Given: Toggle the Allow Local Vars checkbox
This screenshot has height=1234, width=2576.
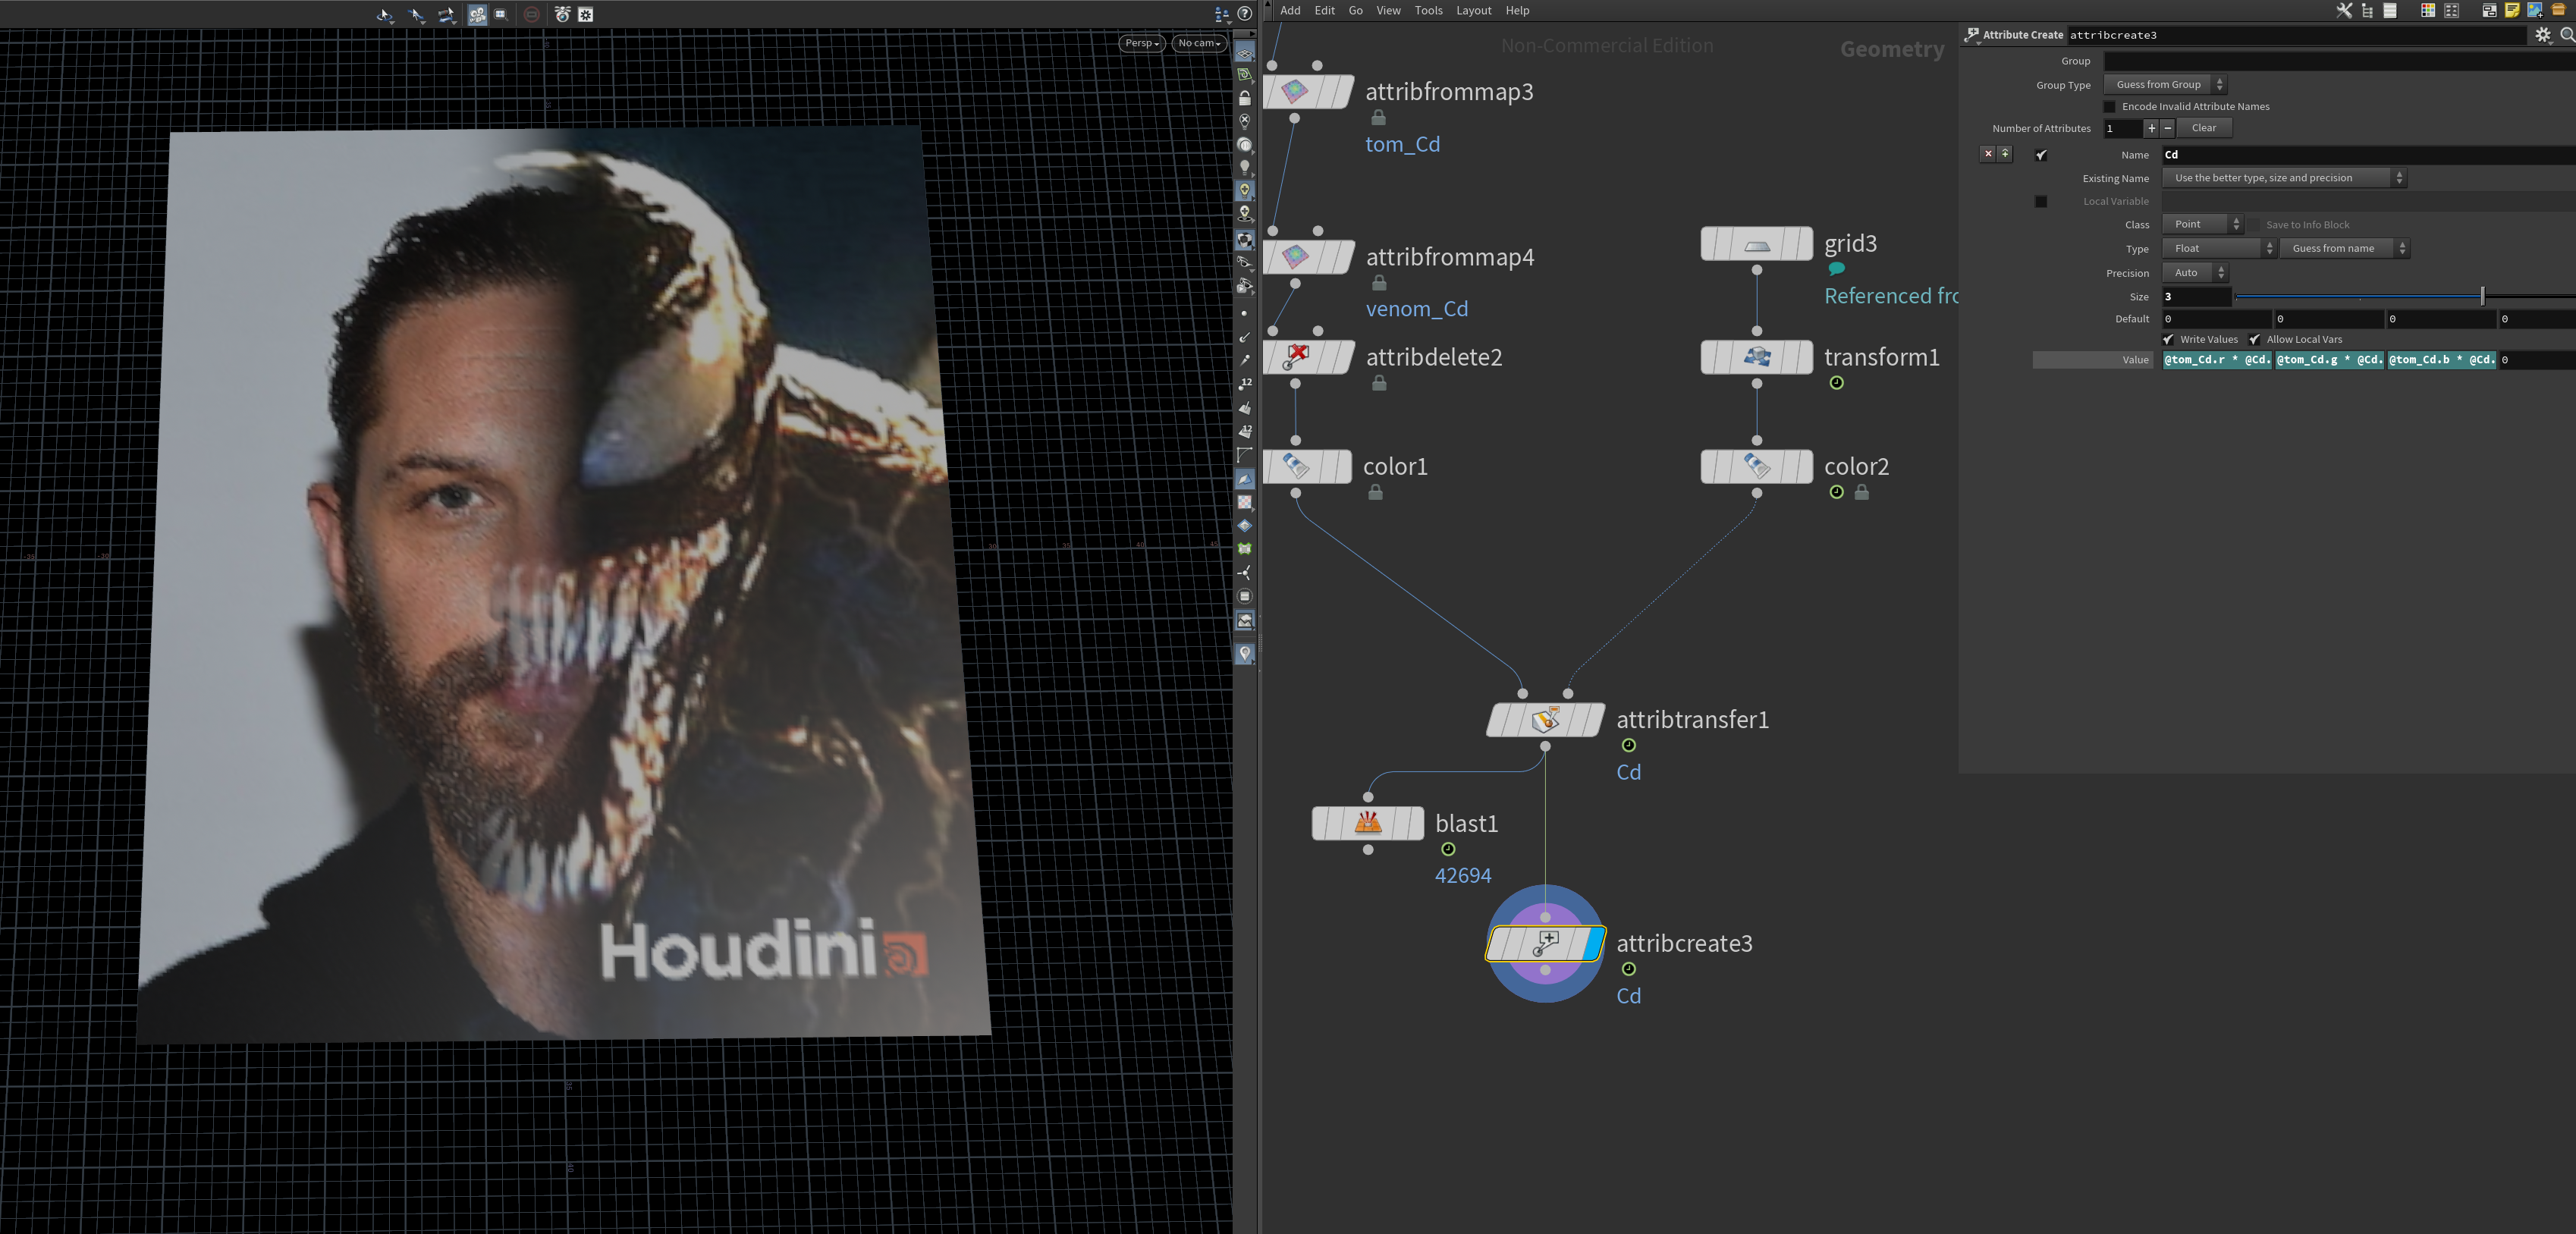Looking at the screenshot, I should [x=2254, y=339].
